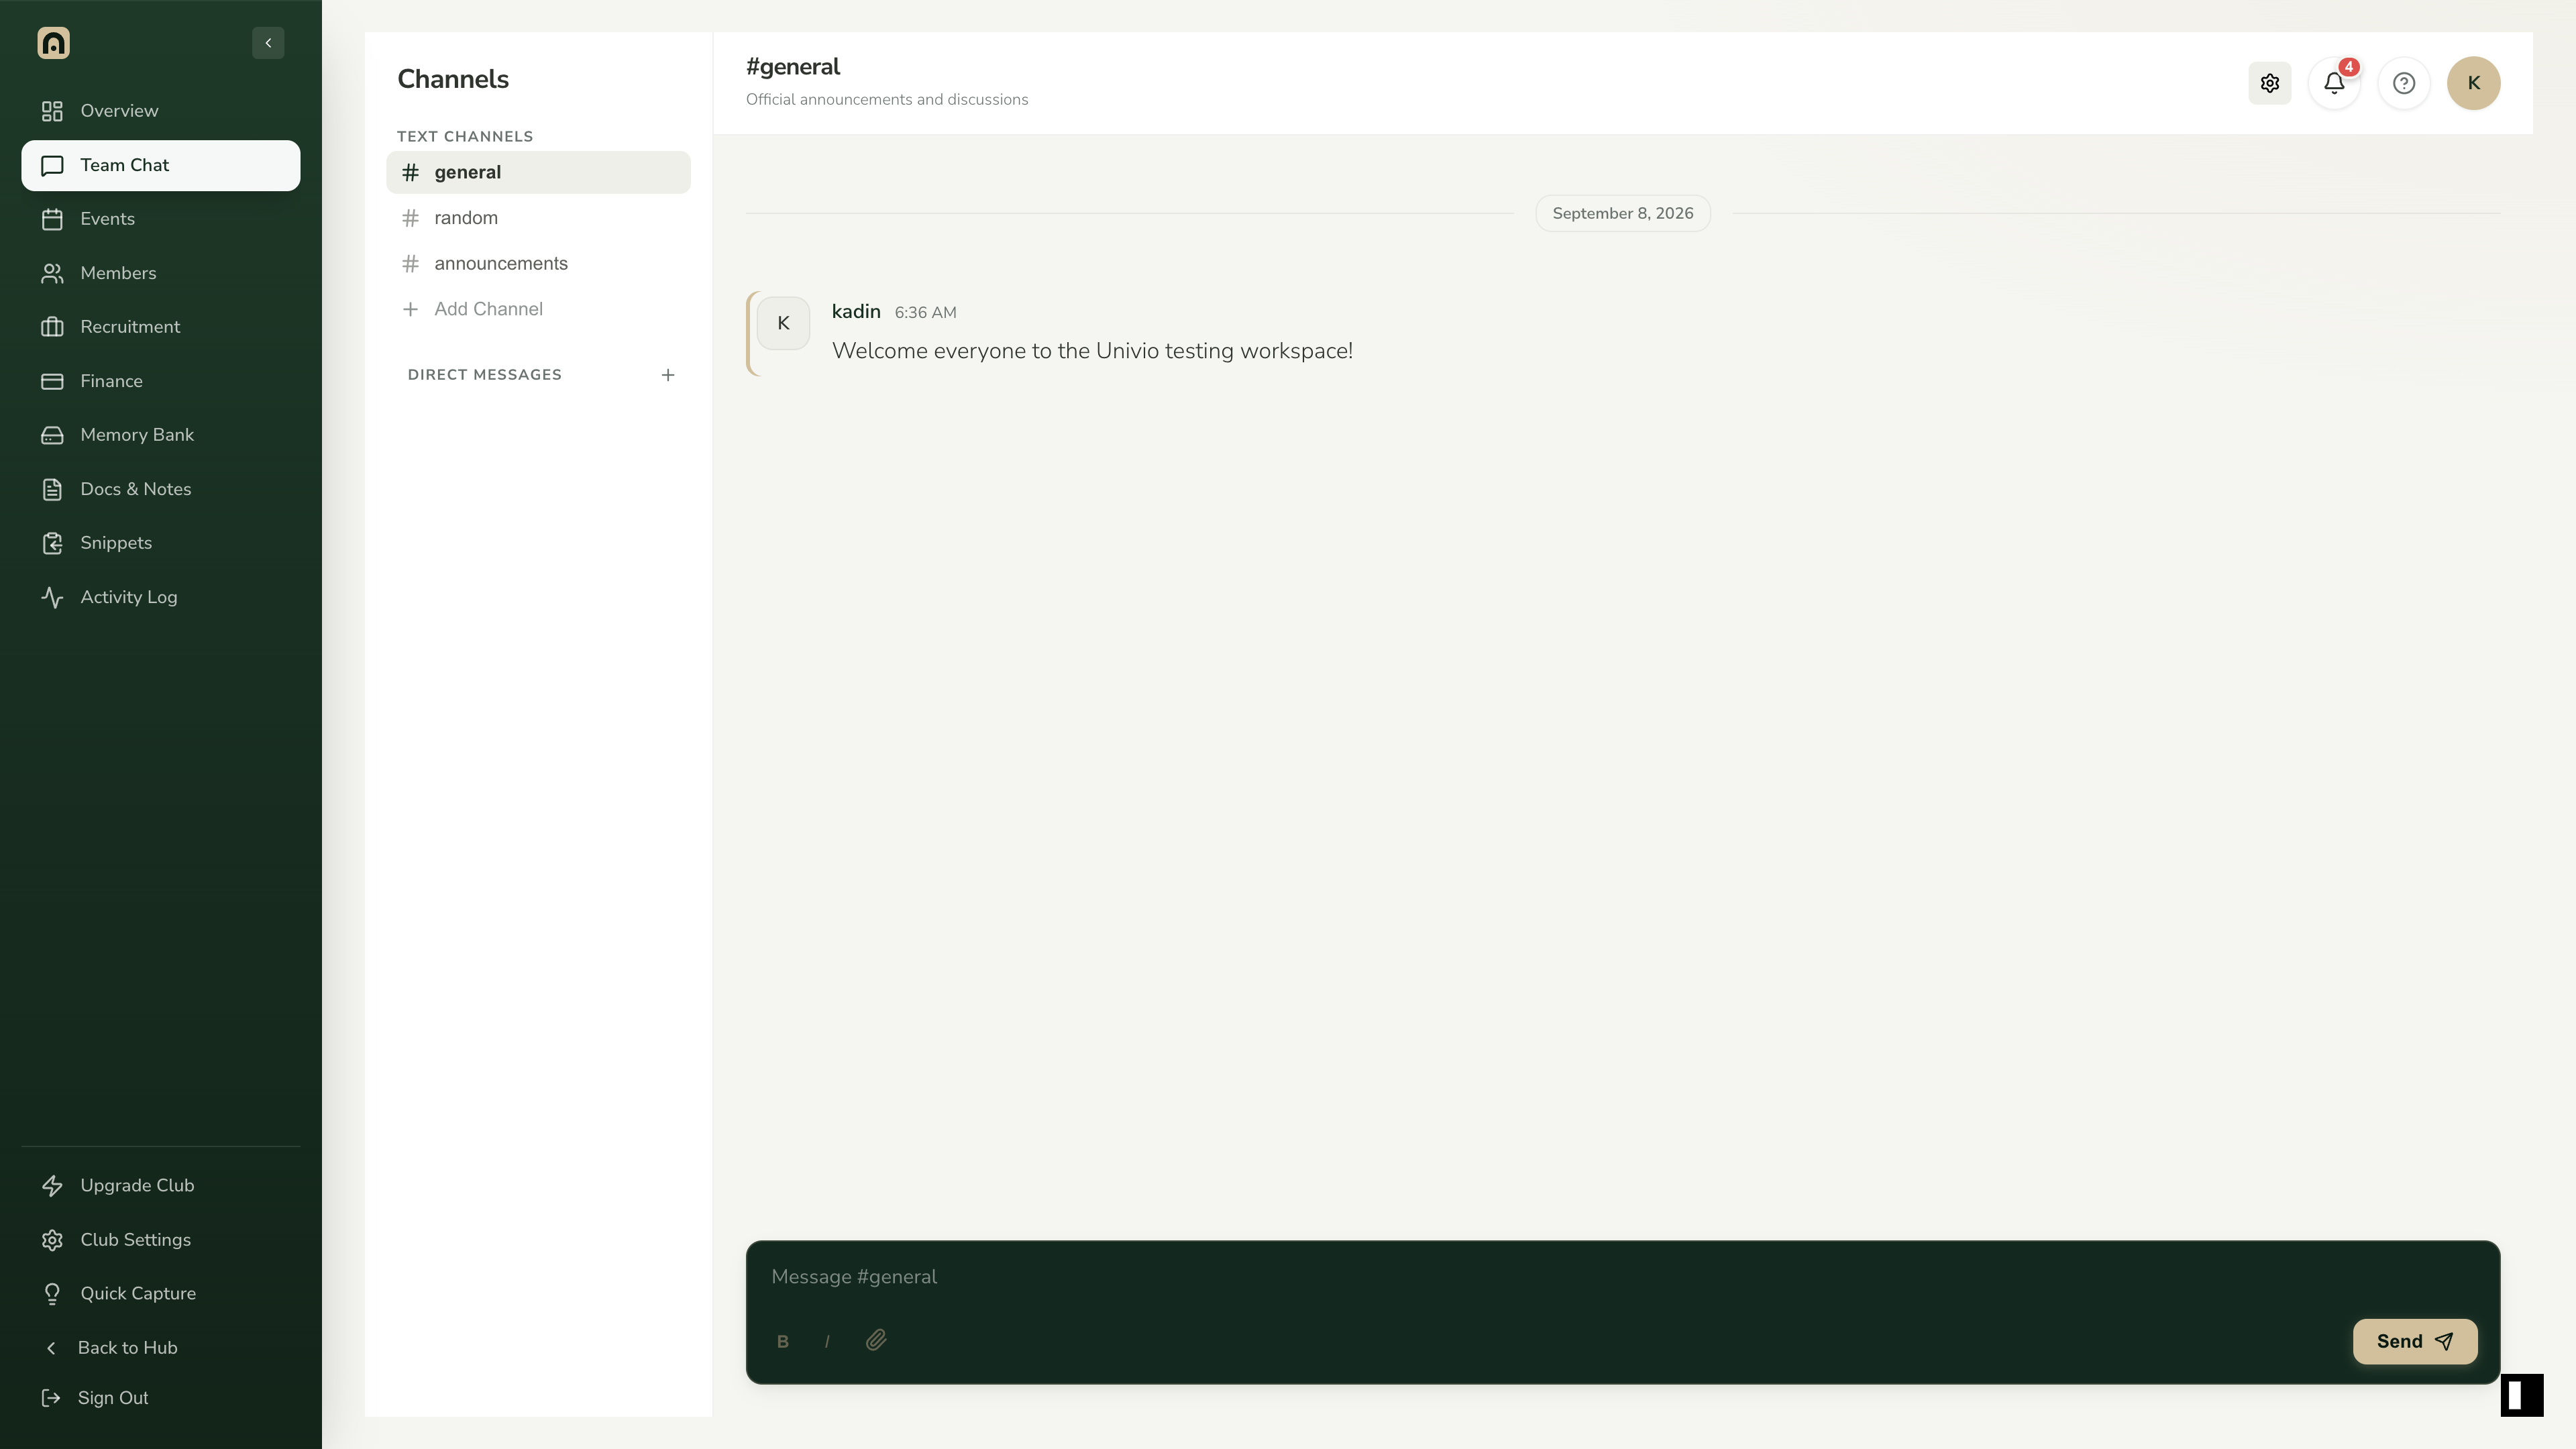The height and width of the screenshot is (1449, 2576).
Task: Click the Finance card icon
Action: (x=52, y=381)
